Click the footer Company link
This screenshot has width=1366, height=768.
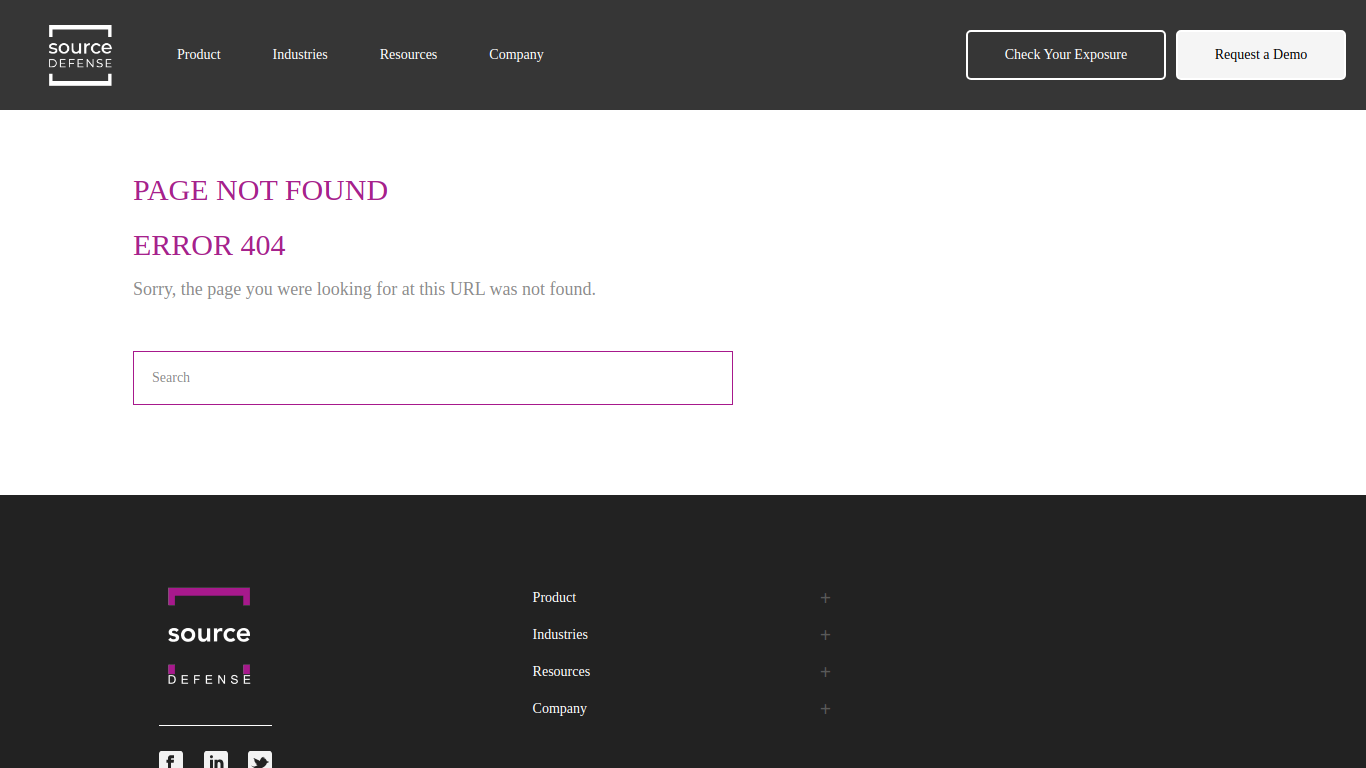[x=559, y=709]
